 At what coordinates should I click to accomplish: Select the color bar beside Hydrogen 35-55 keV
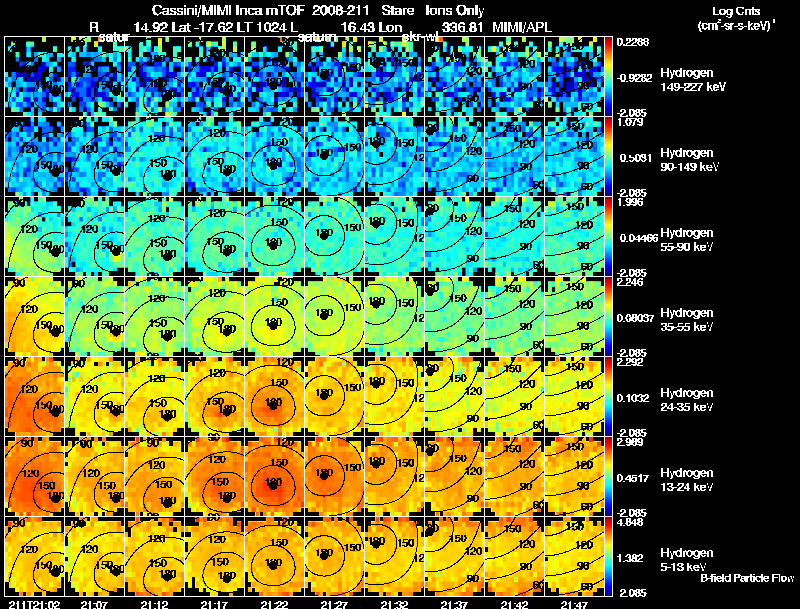tap(608, 317)
